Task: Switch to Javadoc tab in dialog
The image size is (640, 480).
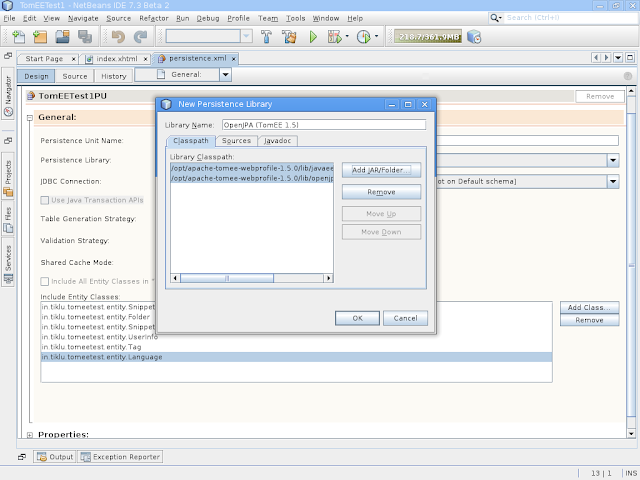Action: (x=278, y=141)
